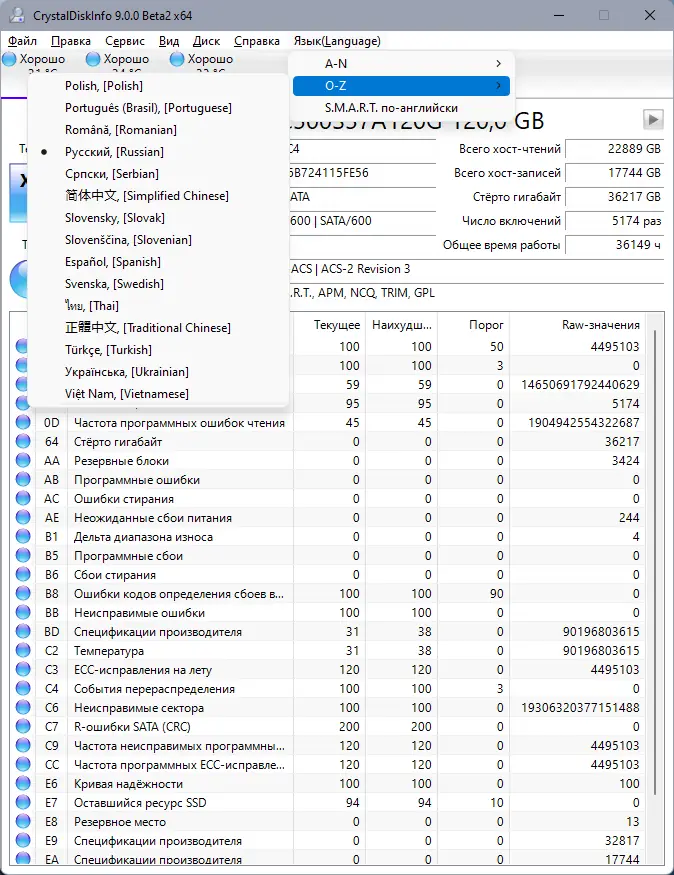Click the SMART table vertical scrollbar
Image resolution: width=674 pixels, height=875 pixels.
coord(654,564)
